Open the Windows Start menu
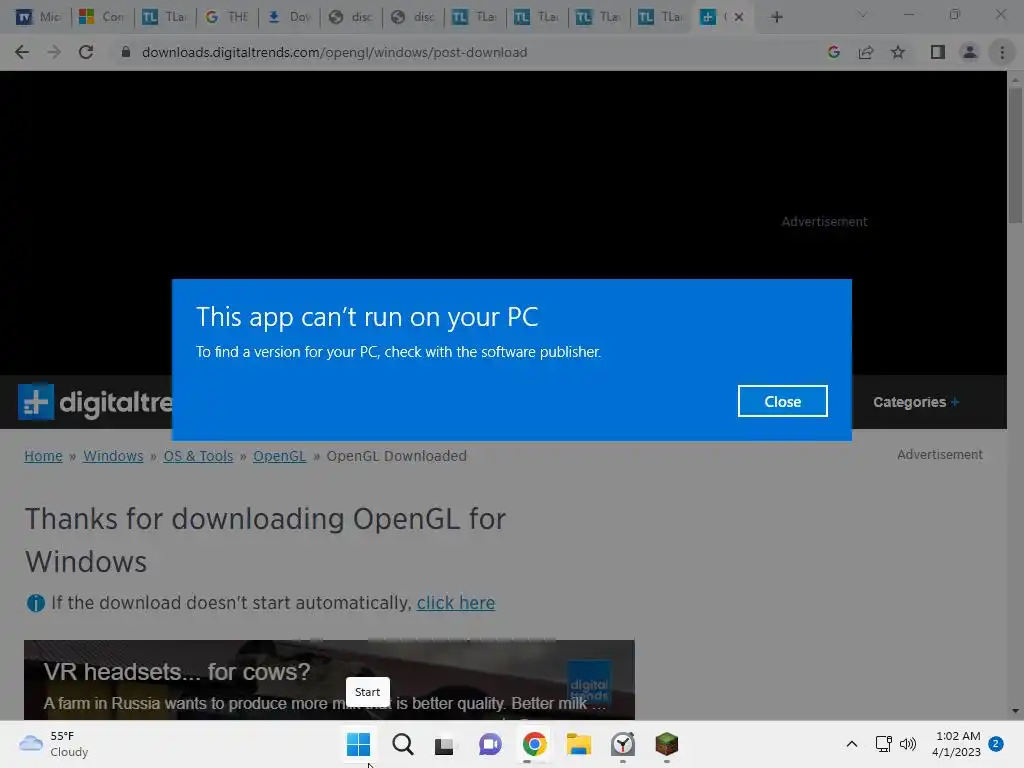This screenshot has width=1024, height=768. pos(359,744)
